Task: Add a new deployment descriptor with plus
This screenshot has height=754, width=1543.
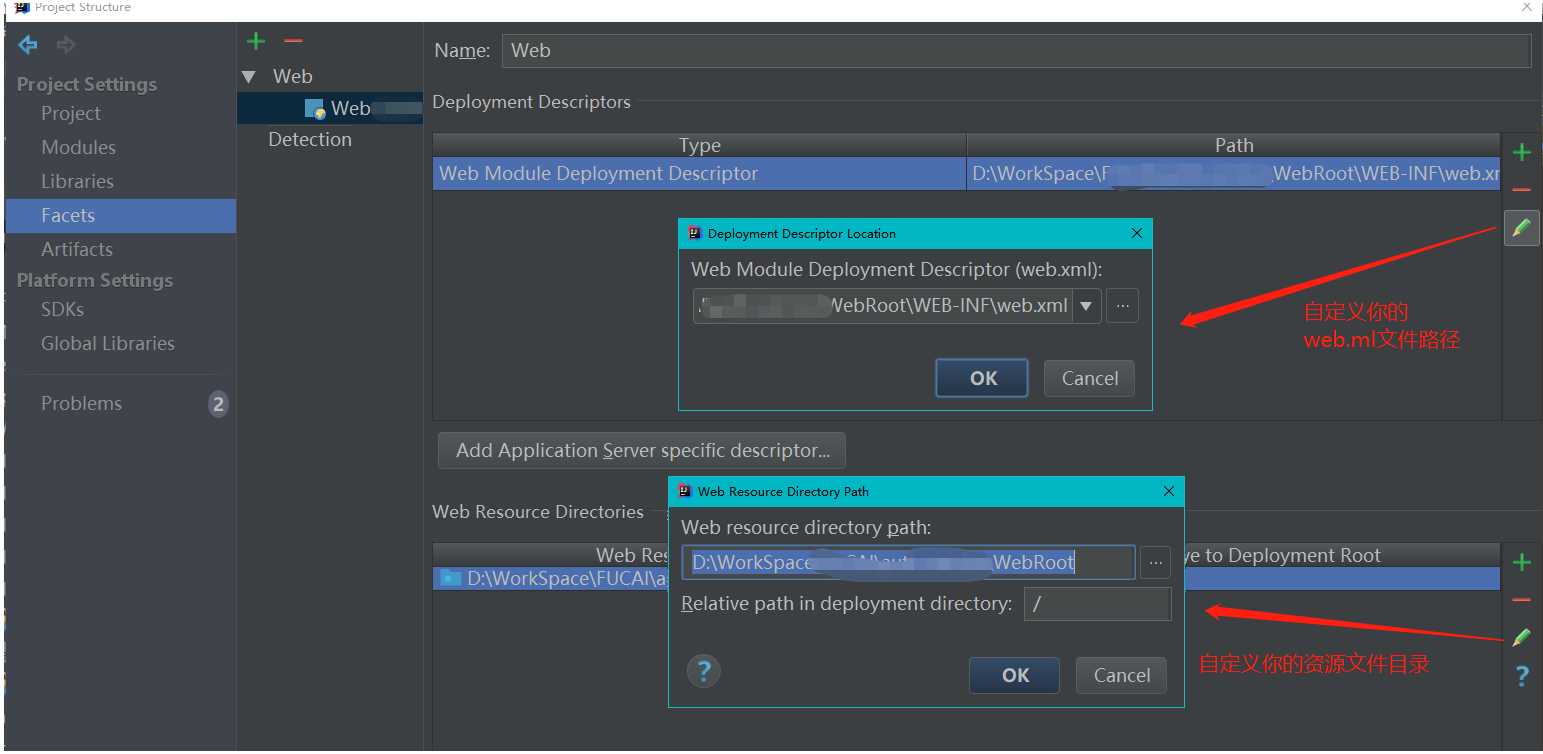Action: tap(1521, 152)
